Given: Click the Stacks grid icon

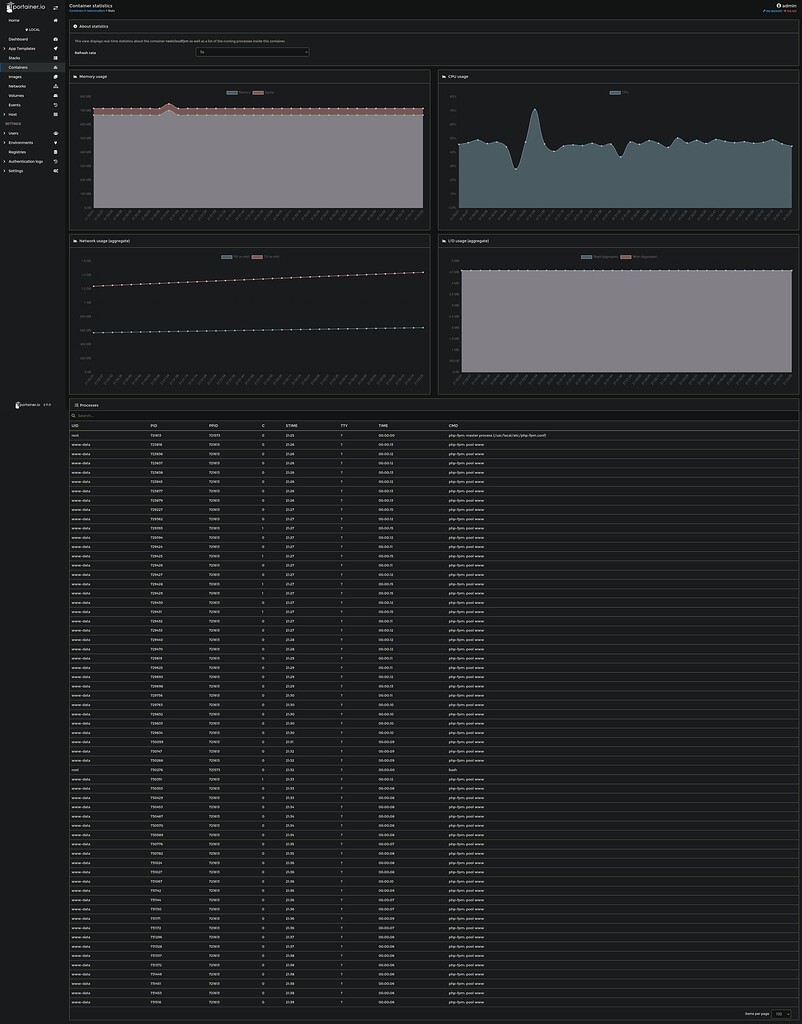Looking at the screenshot, I should click(x=56, y=58).
